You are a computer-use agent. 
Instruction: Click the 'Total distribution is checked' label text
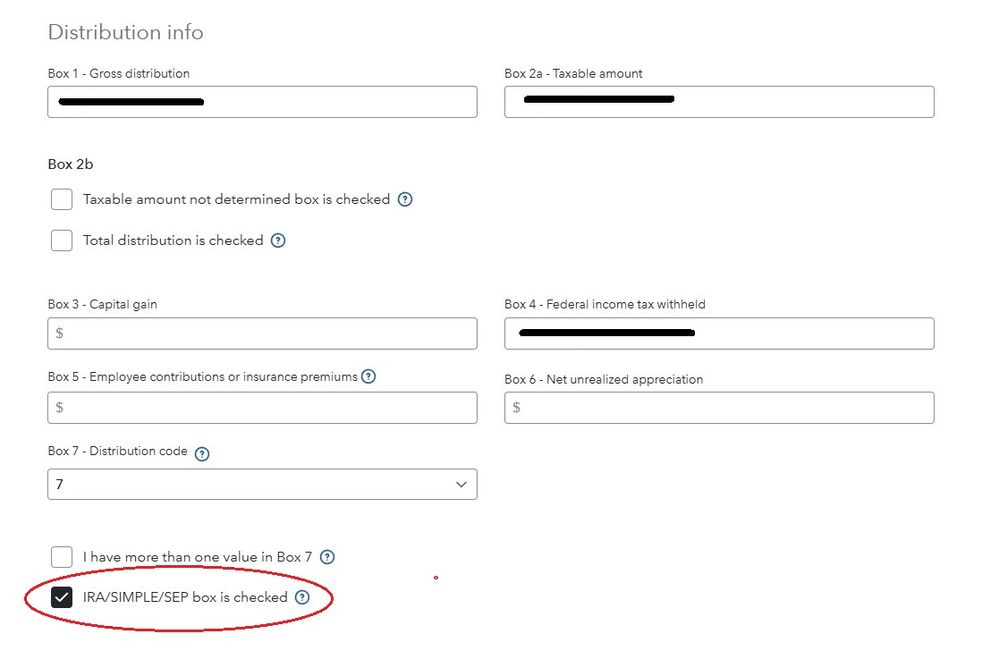pyautogui.click(x=173, y=240)
